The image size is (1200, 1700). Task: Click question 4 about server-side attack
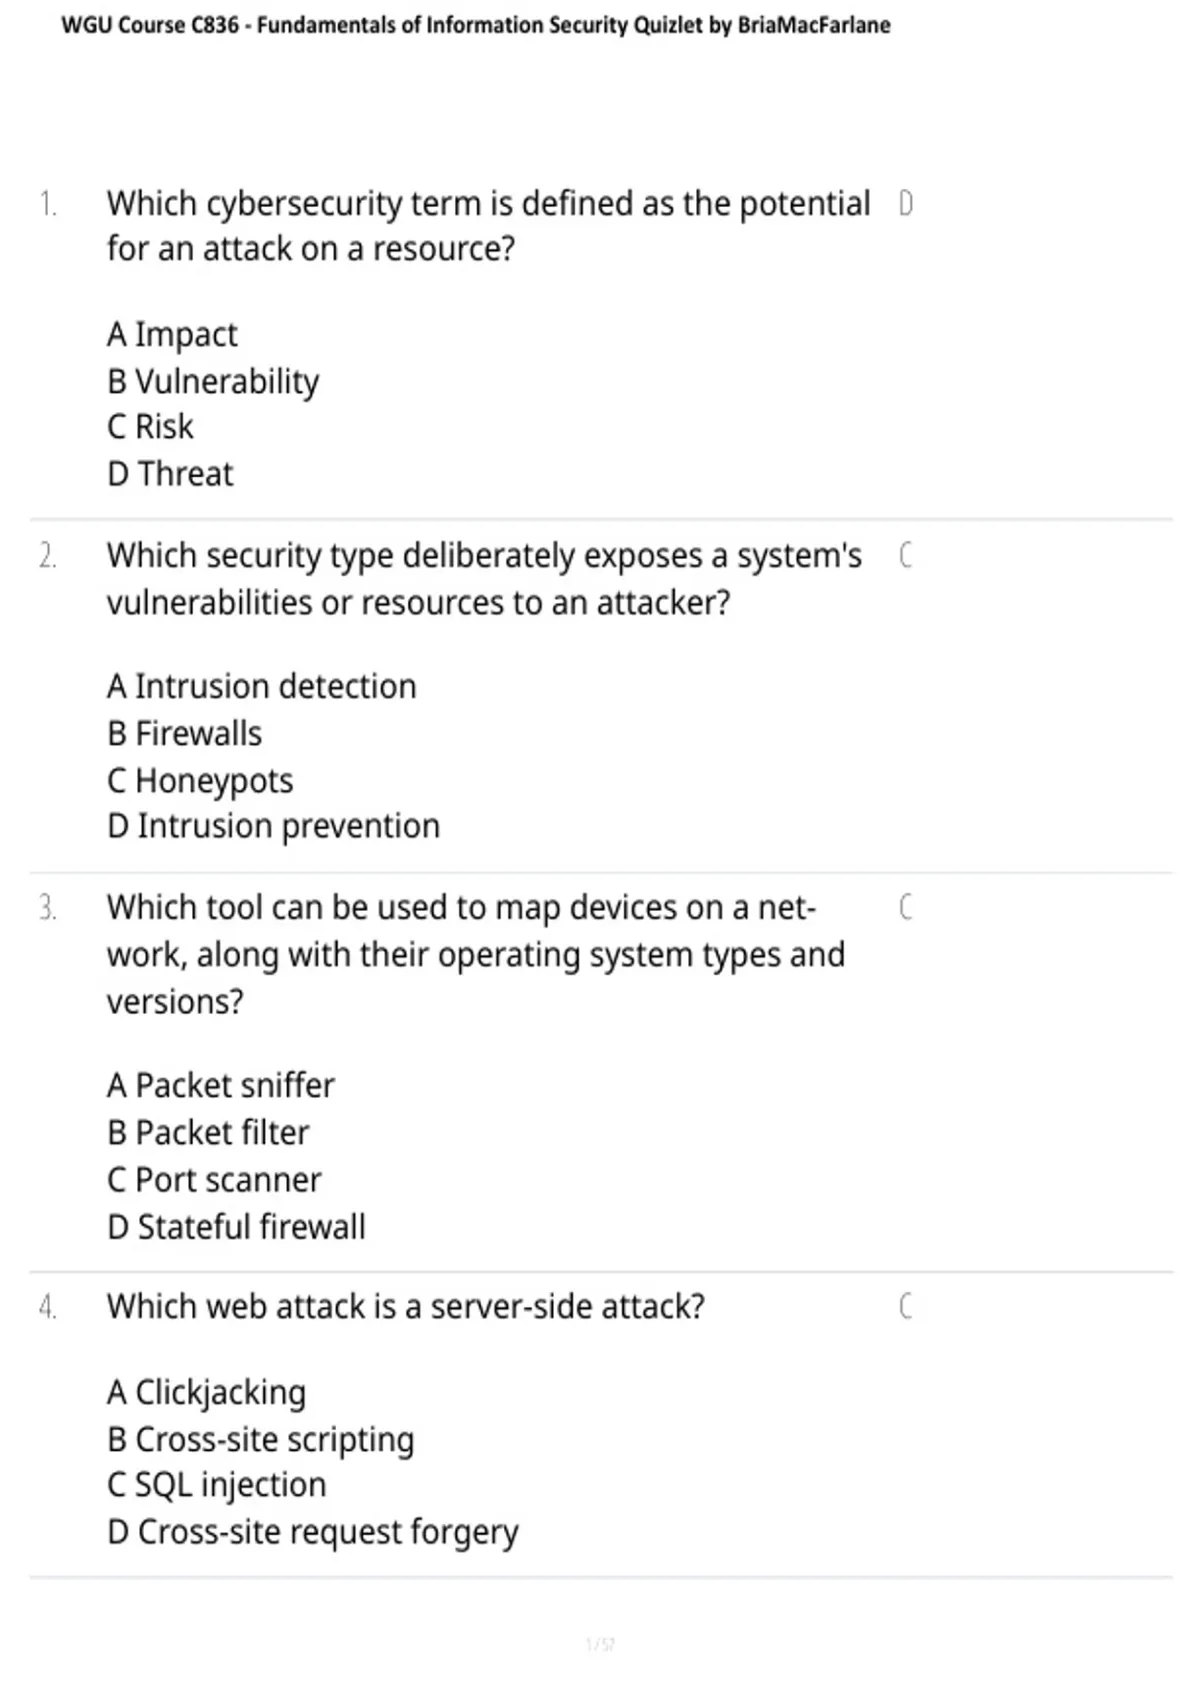click(x=406, y=1307)
